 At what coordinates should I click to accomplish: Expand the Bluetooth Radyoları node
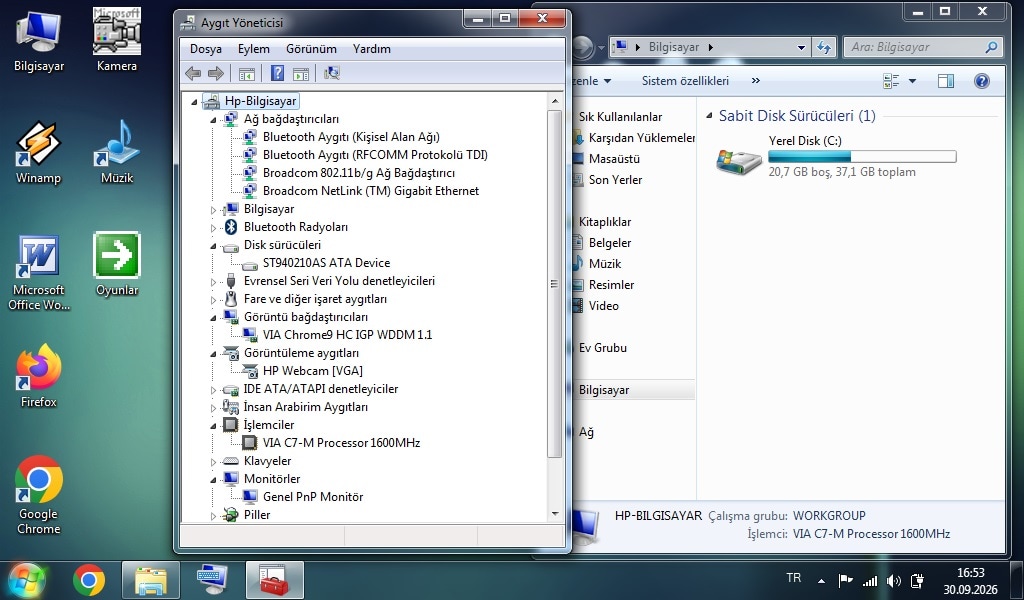click(x=214, y=228)
